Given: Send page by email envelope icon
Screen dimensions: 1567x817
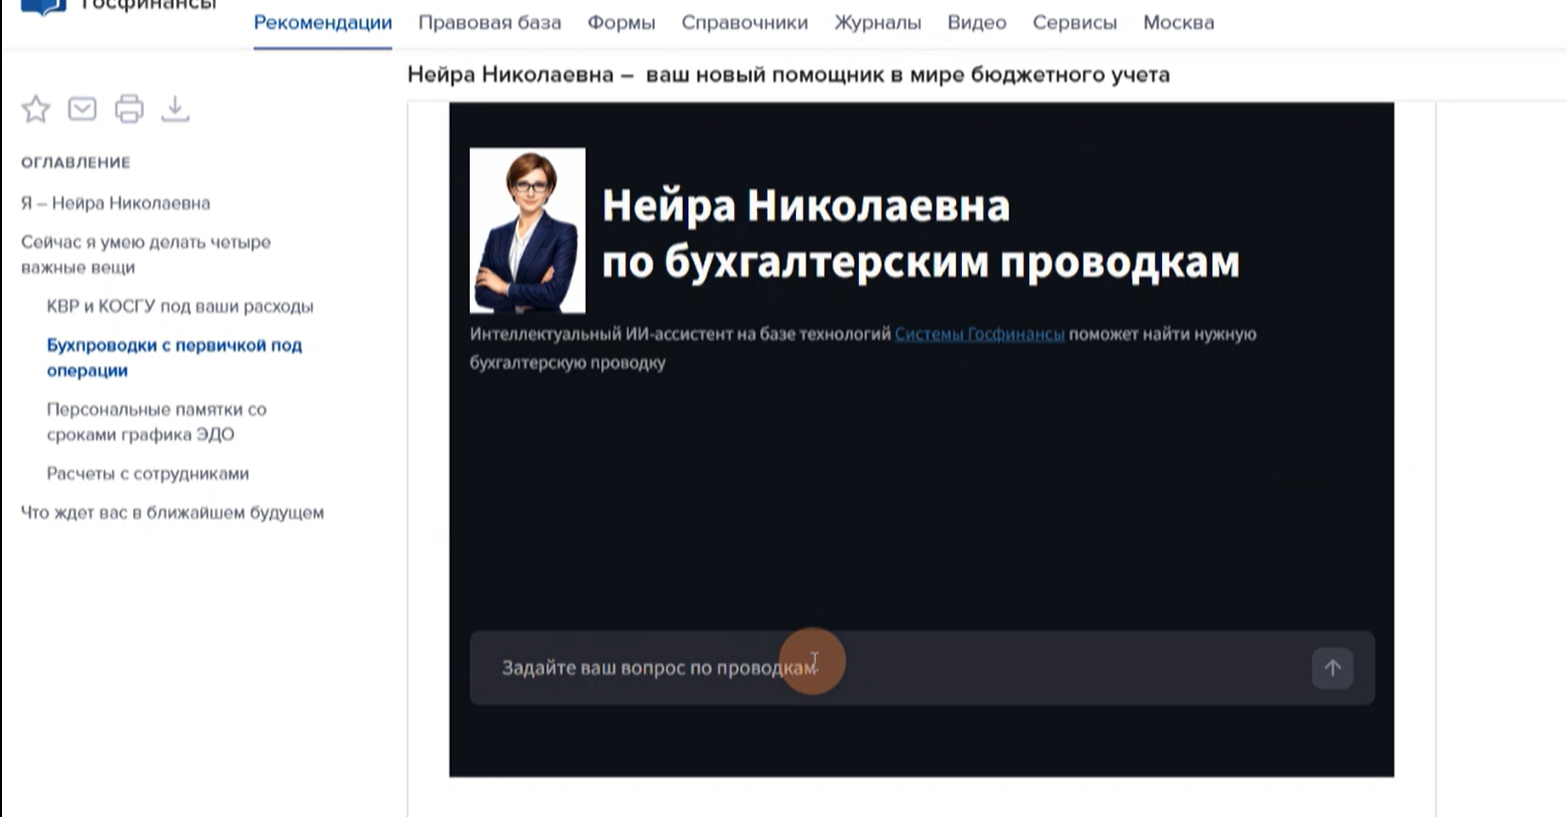Looking at the screenshot, I should tap(82, 109).
